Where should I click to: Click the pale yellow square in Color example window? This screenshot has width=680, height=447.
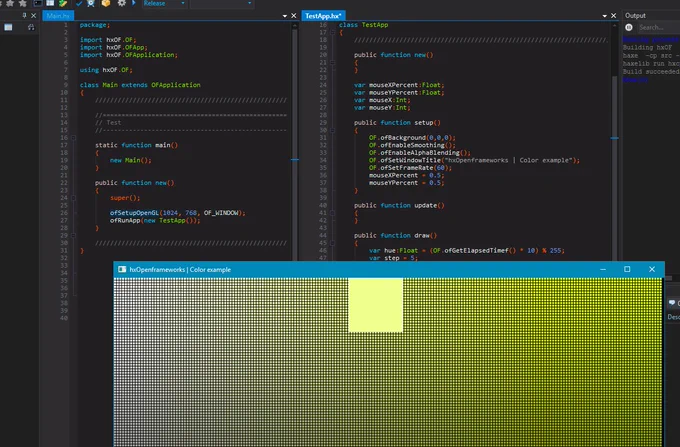[376, 305]
